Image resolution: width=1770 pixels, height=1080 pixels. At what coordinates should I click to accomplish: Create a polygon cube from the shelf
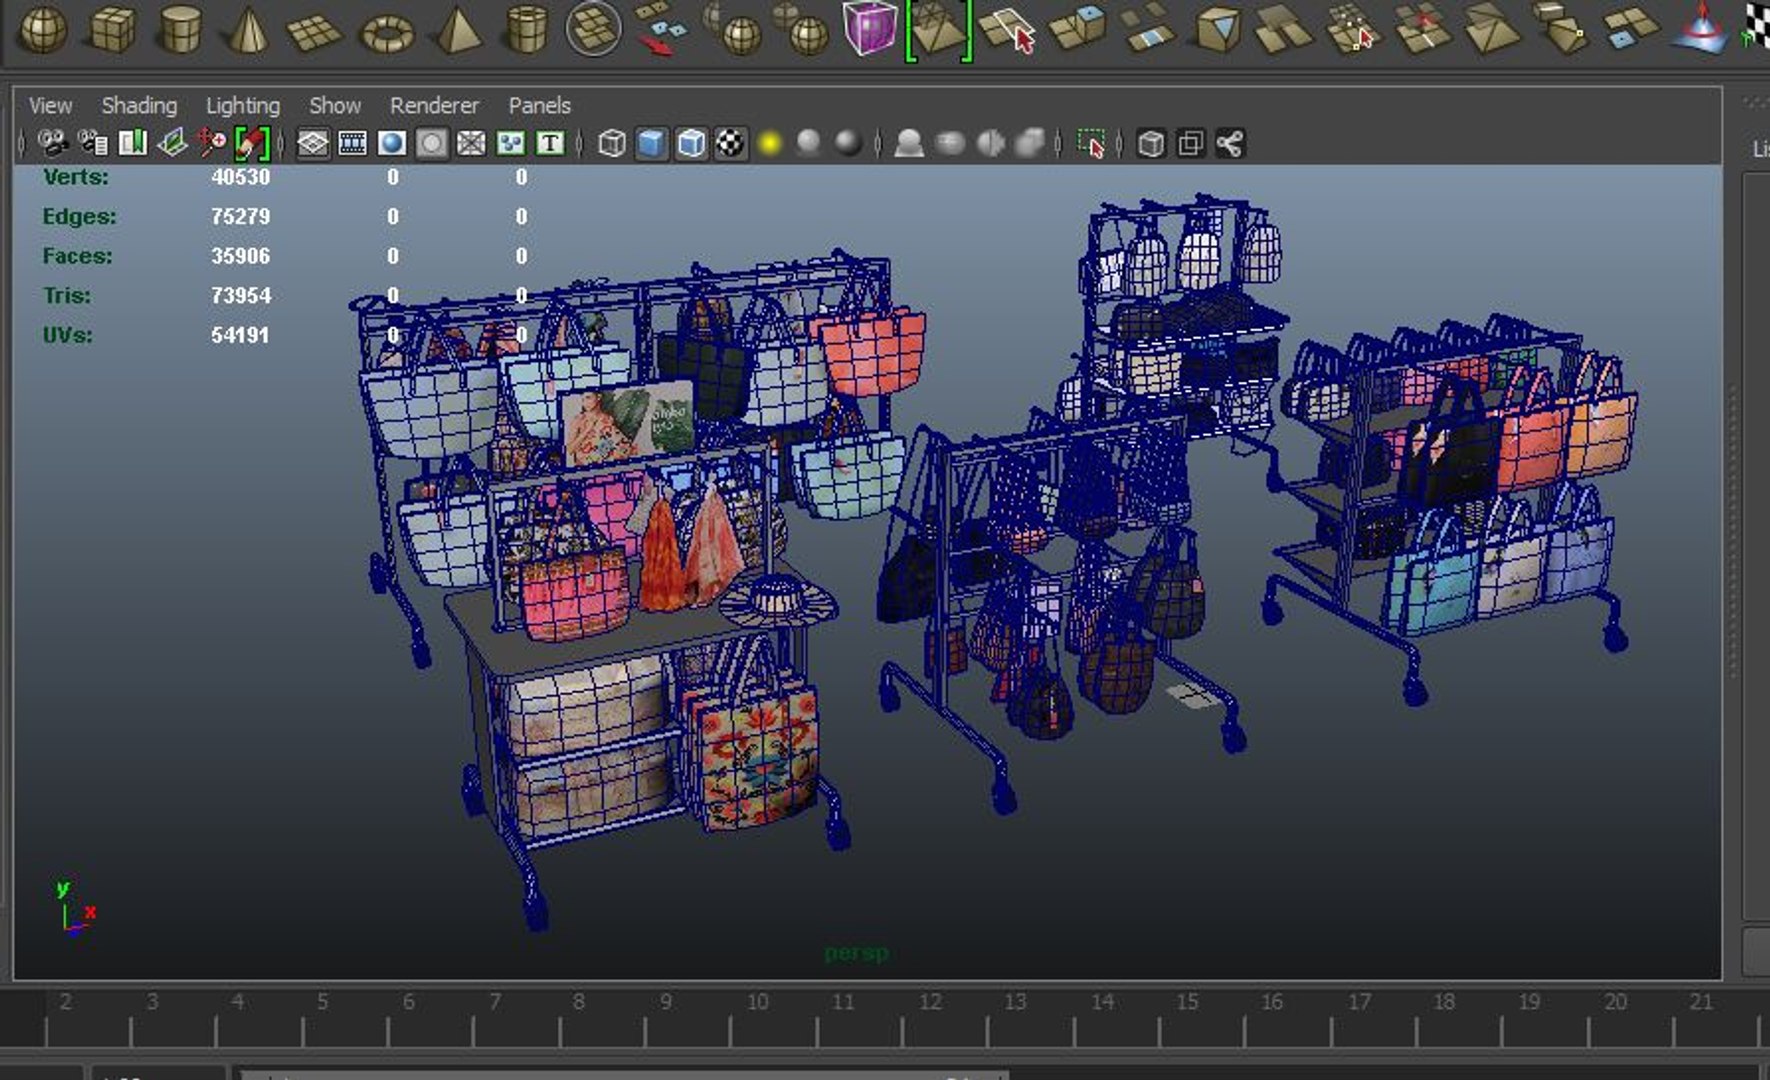point(112,28)
